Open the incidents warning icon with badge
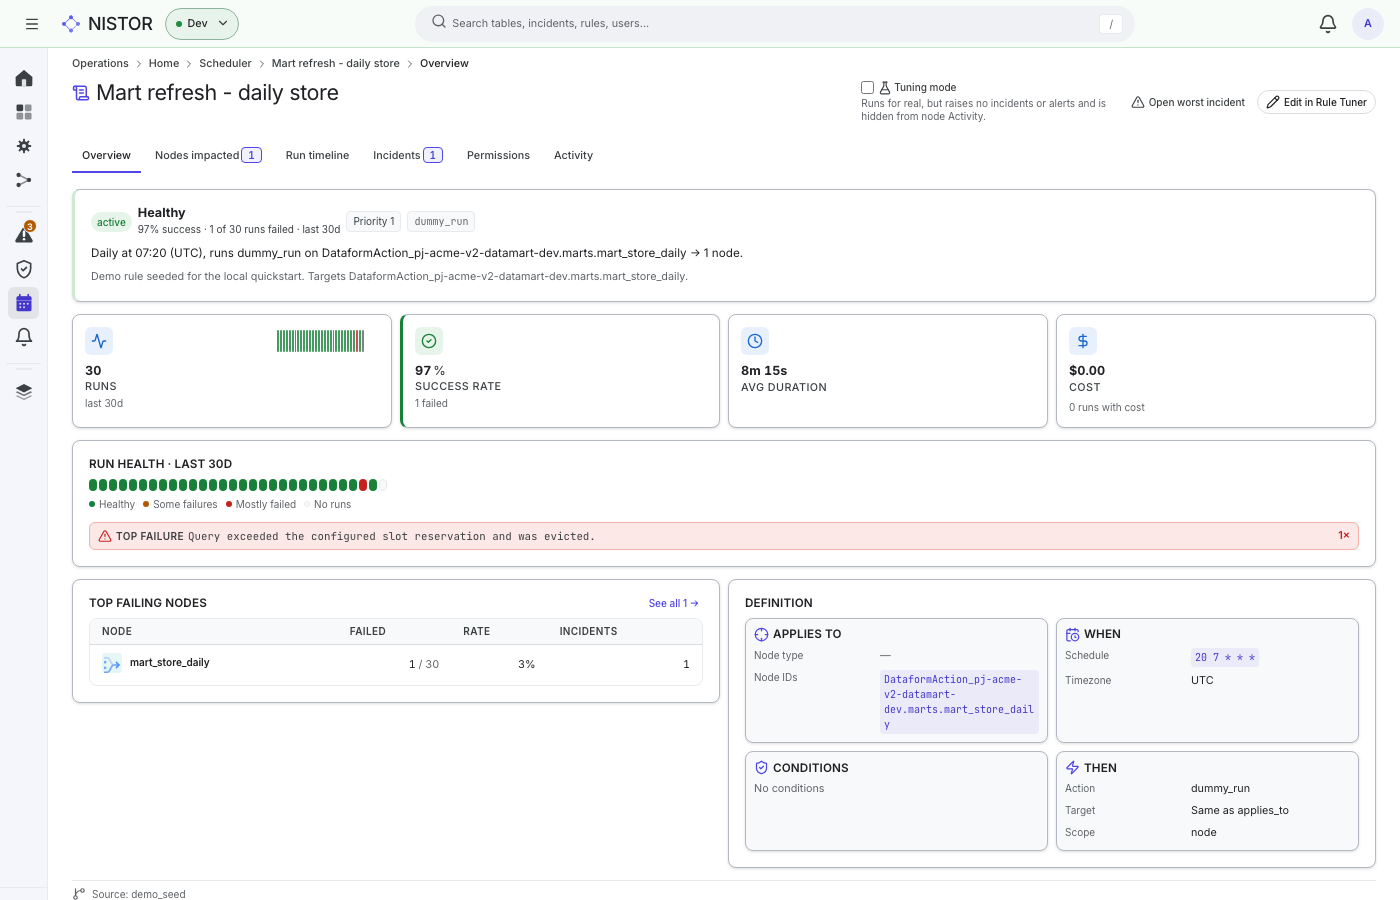Image resolution: width=1400 pixels, height=900 pixels. click(24, 234)
